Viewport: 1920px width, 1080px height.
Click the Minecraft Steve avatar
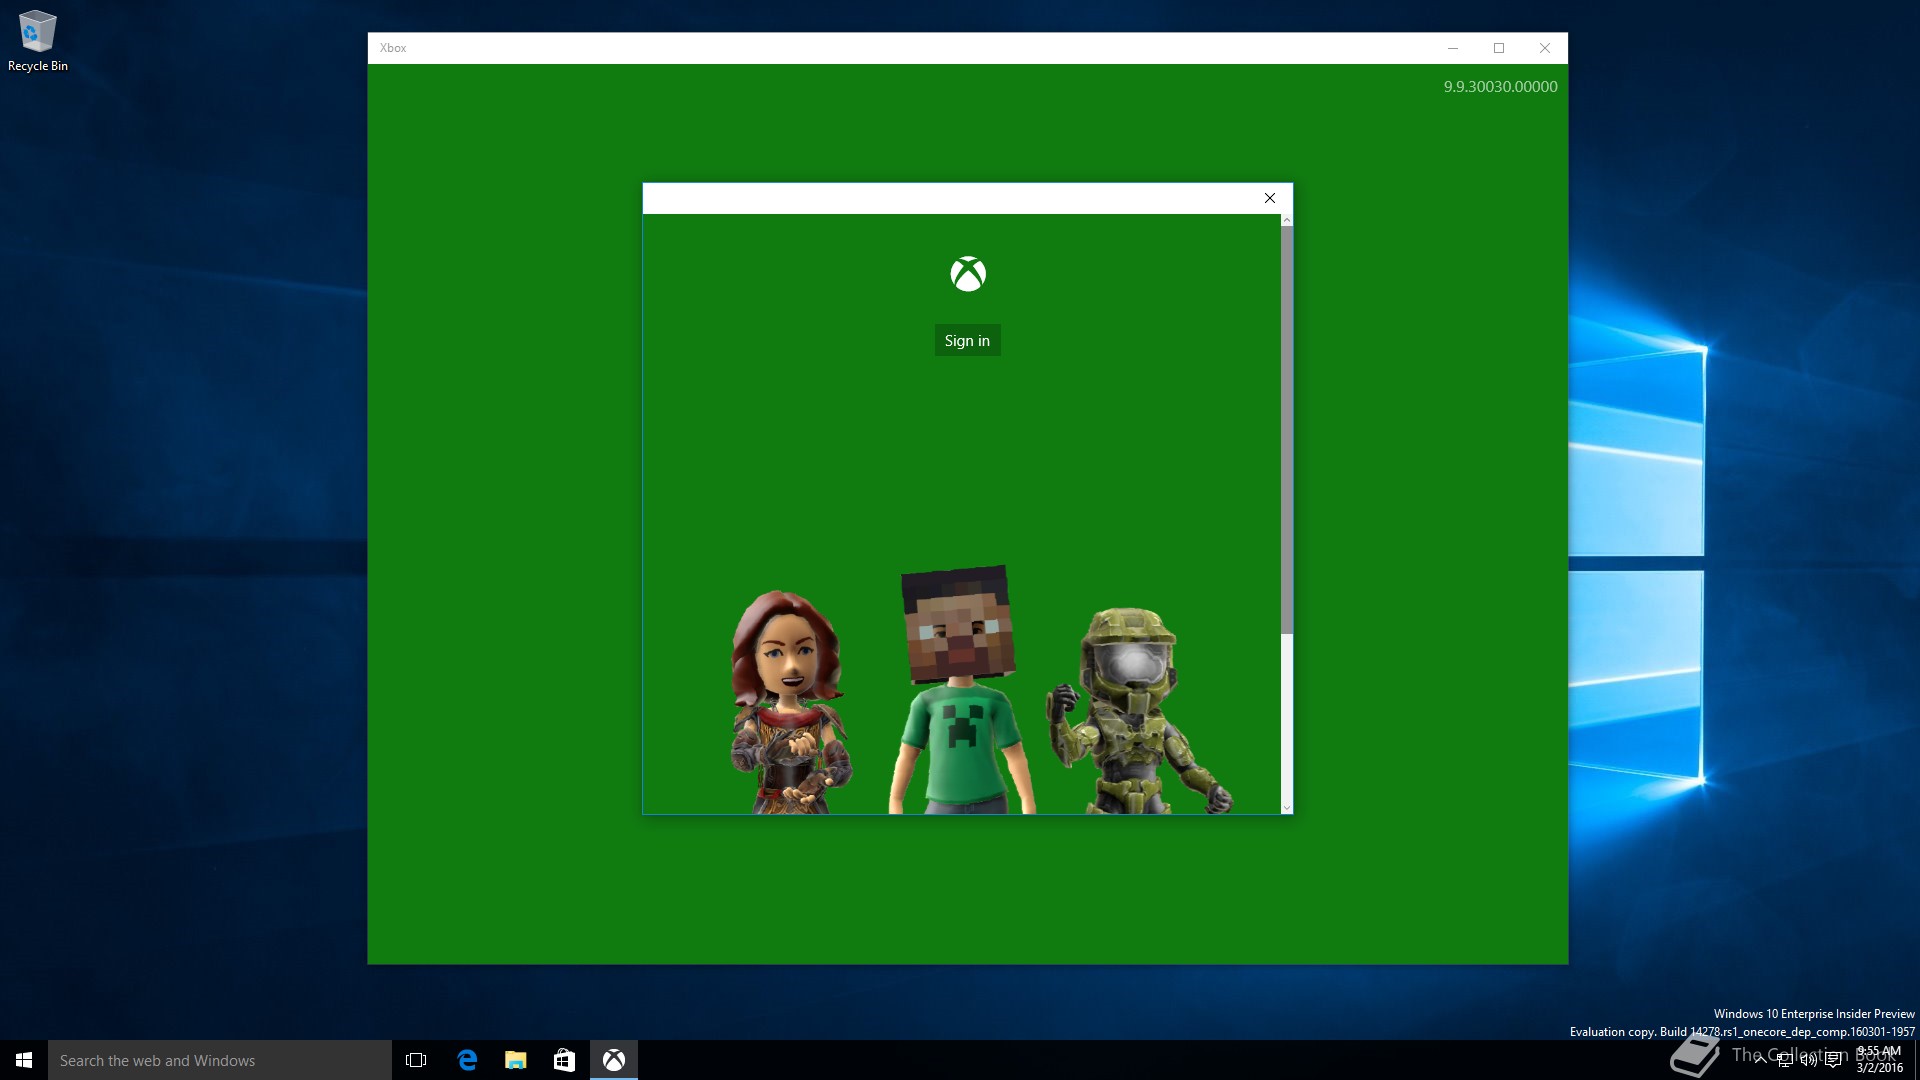[x=960, y=690]
